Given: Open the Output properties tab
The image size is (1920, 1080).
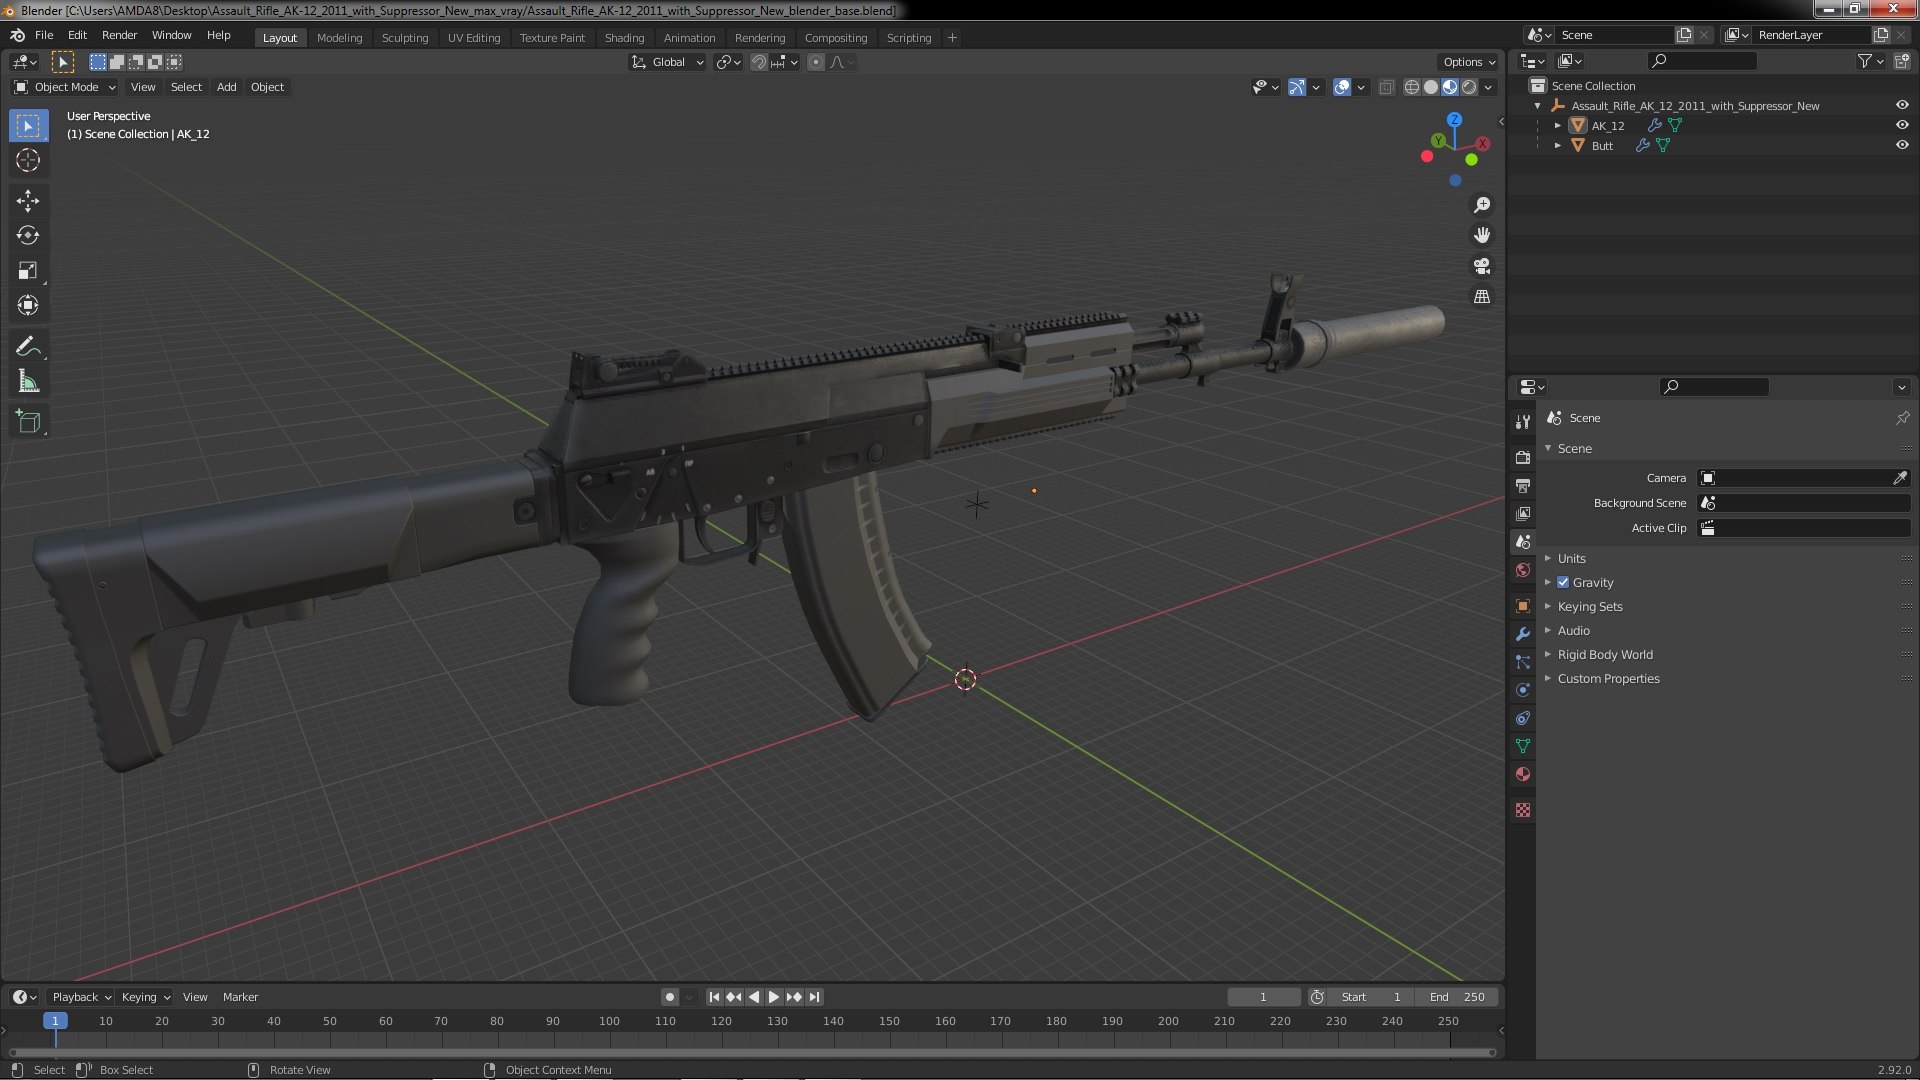Looking at the screenshot, I should click(x=1523, y=485).
